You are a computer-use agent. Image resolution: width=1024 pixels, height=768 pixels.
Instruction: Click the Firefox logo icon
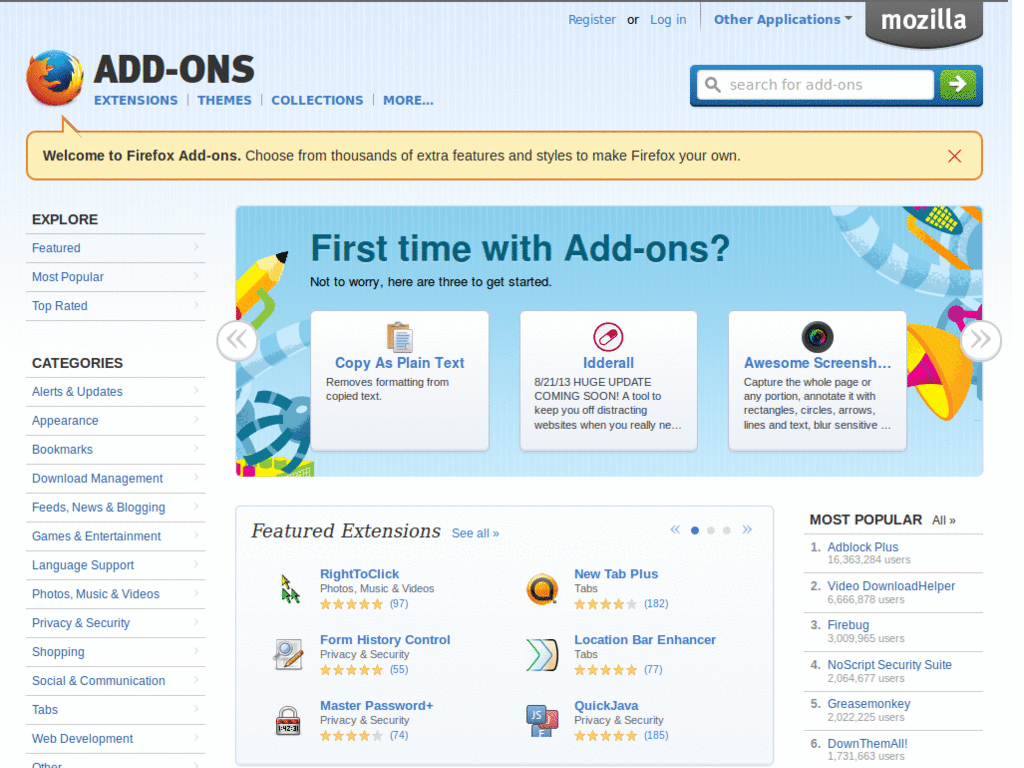[55, 78]
